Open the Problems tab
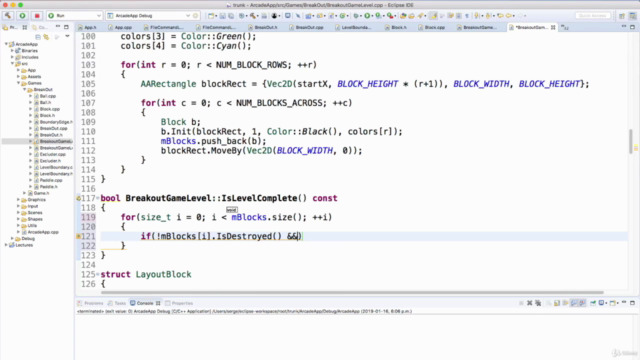640x360 pixels. 90,303
